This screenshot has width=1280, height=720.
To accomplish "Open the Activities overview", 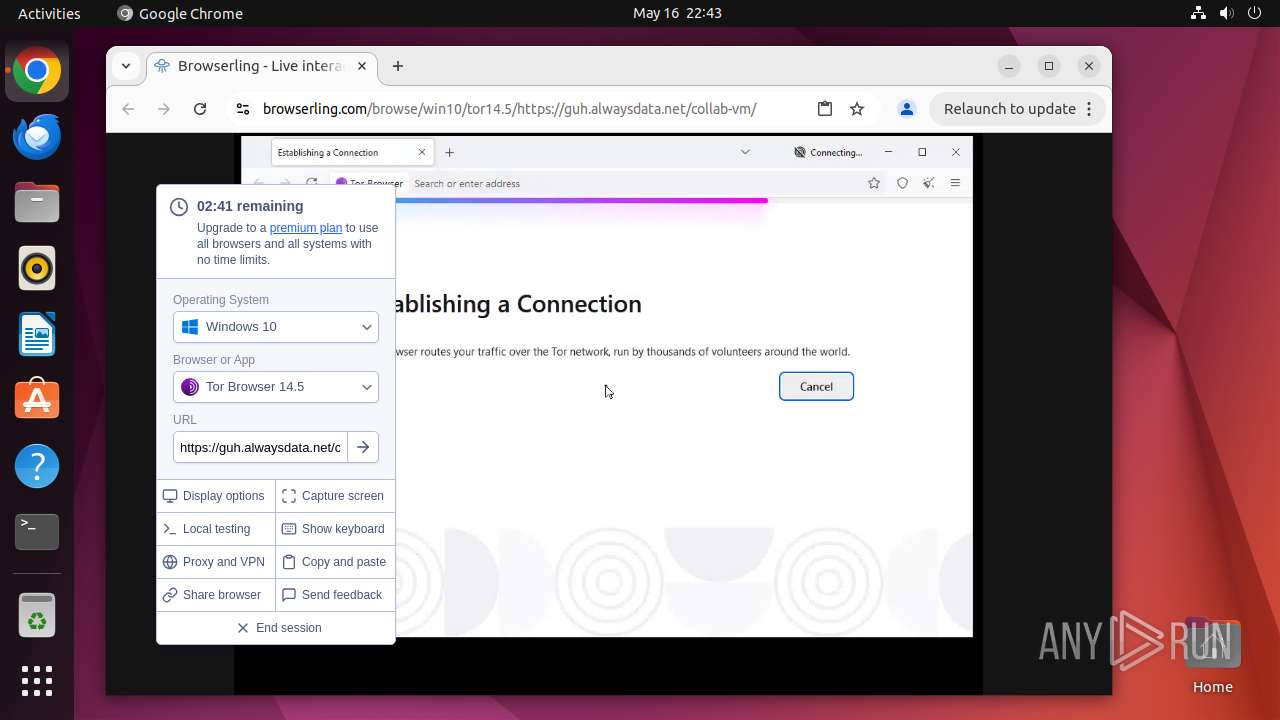I will [49, 13].
